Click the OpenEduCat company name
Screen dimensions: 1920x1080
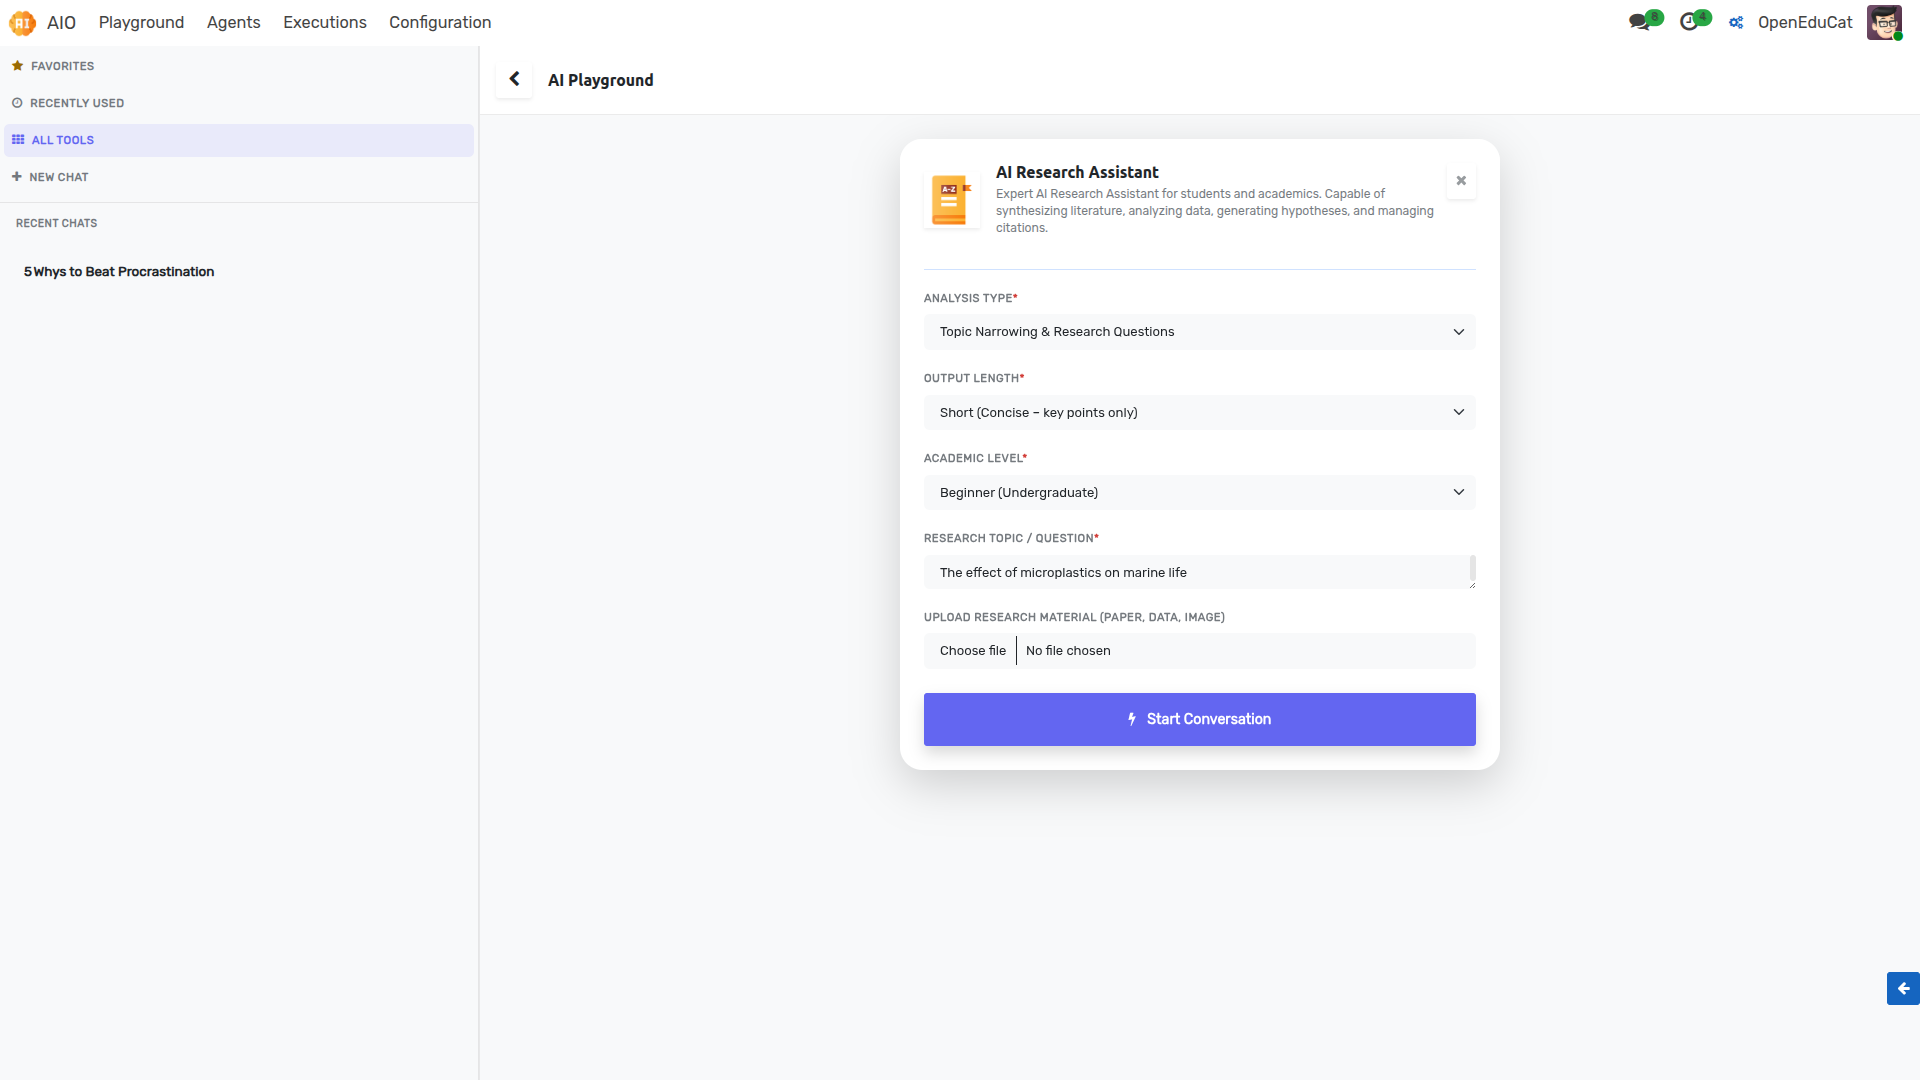(x=1804, y=22)
